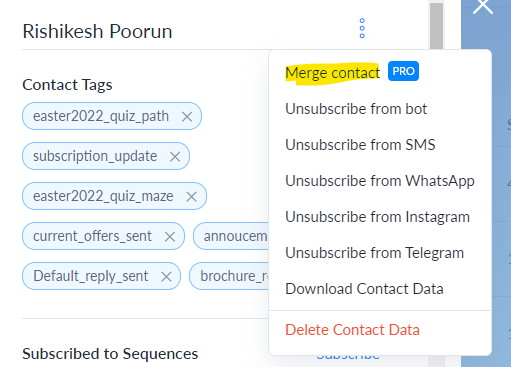The height and width of the screenshot is (367, 511).
Task: Select Merge contact from the menu
Action: [x=332, y=73]
